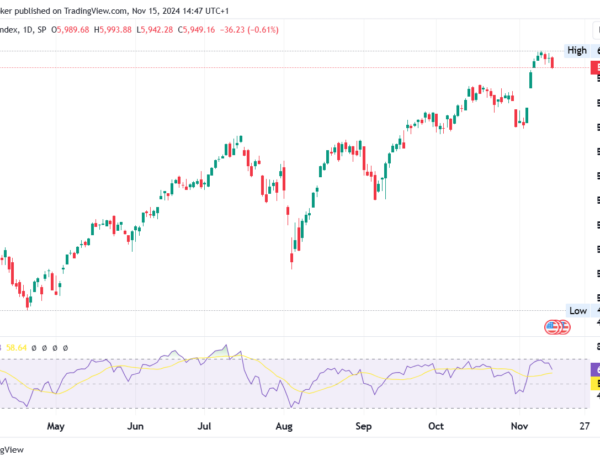Click the Sep label on time axis
The width and height of the screenshot is (600, 461).
tap(364, 425)
